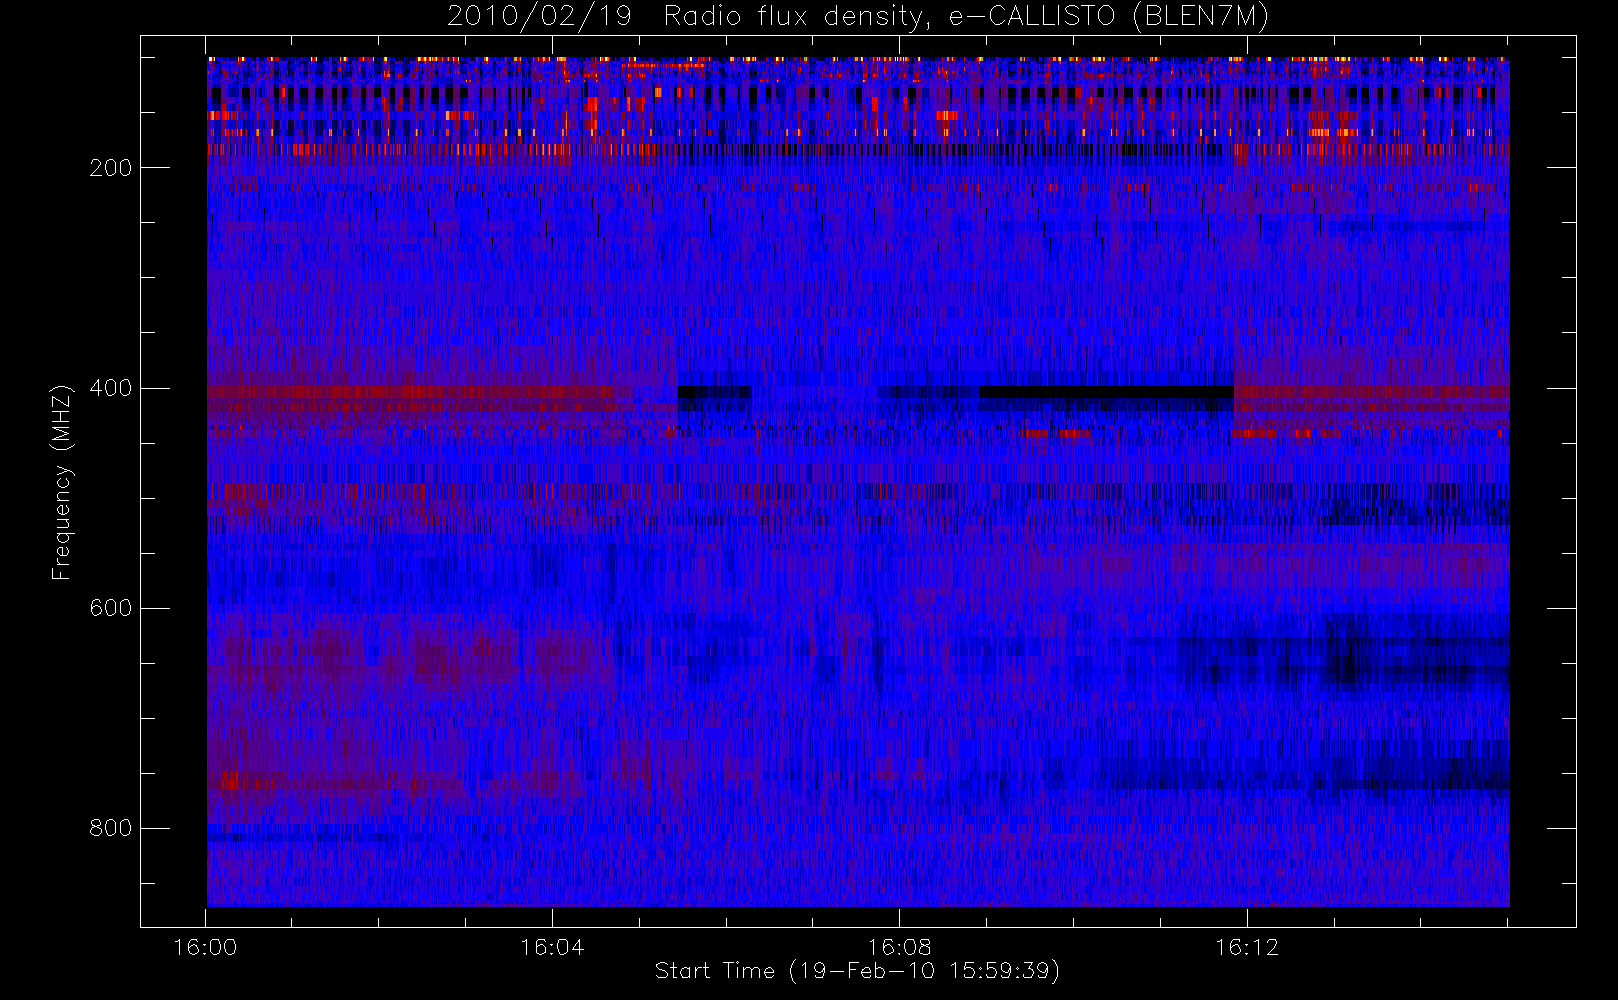Click the 16:12 time tick label
The height and width of the screenshot is (1000, 1618).
pos(1247,947)
